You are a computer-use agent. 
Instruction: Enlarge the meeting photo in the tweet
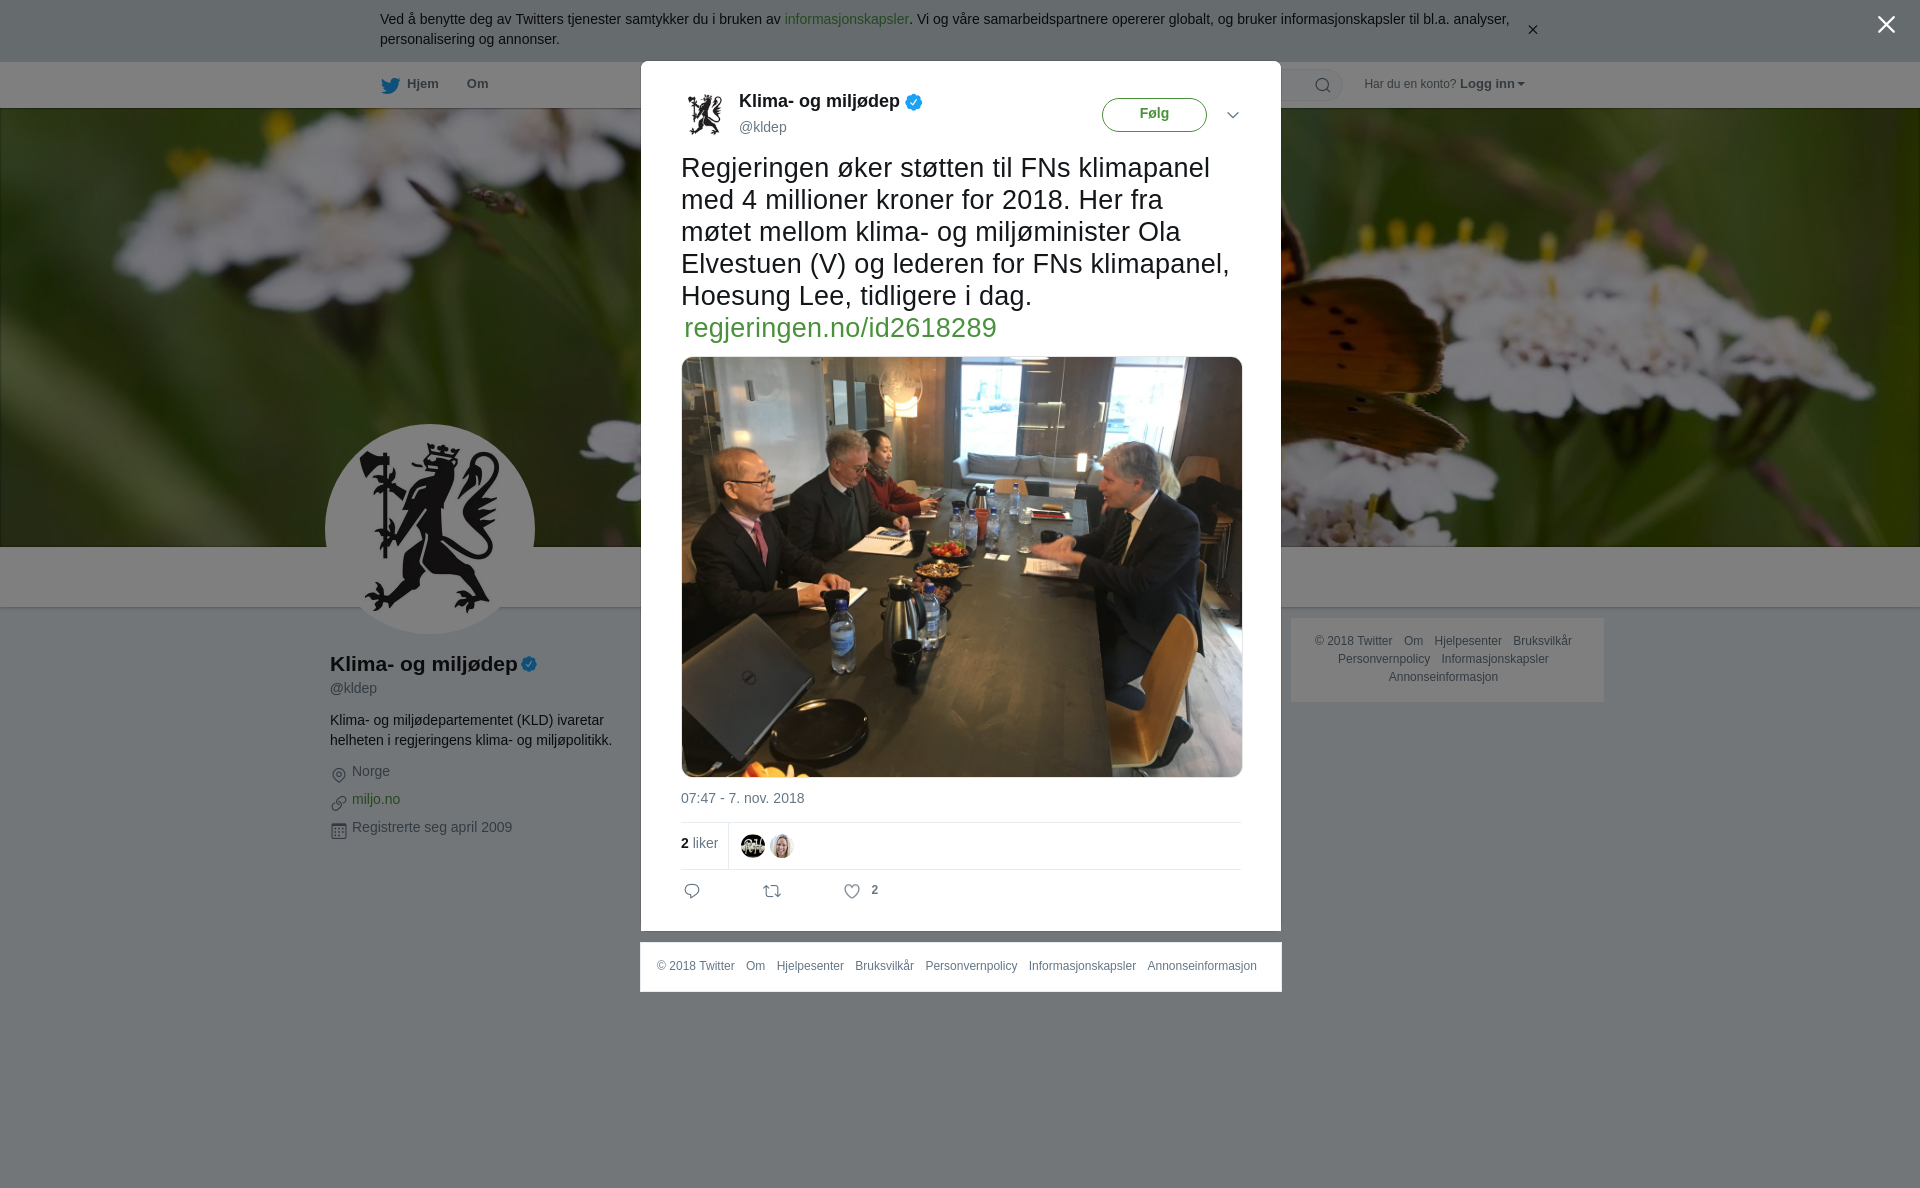tap(962, 567)
